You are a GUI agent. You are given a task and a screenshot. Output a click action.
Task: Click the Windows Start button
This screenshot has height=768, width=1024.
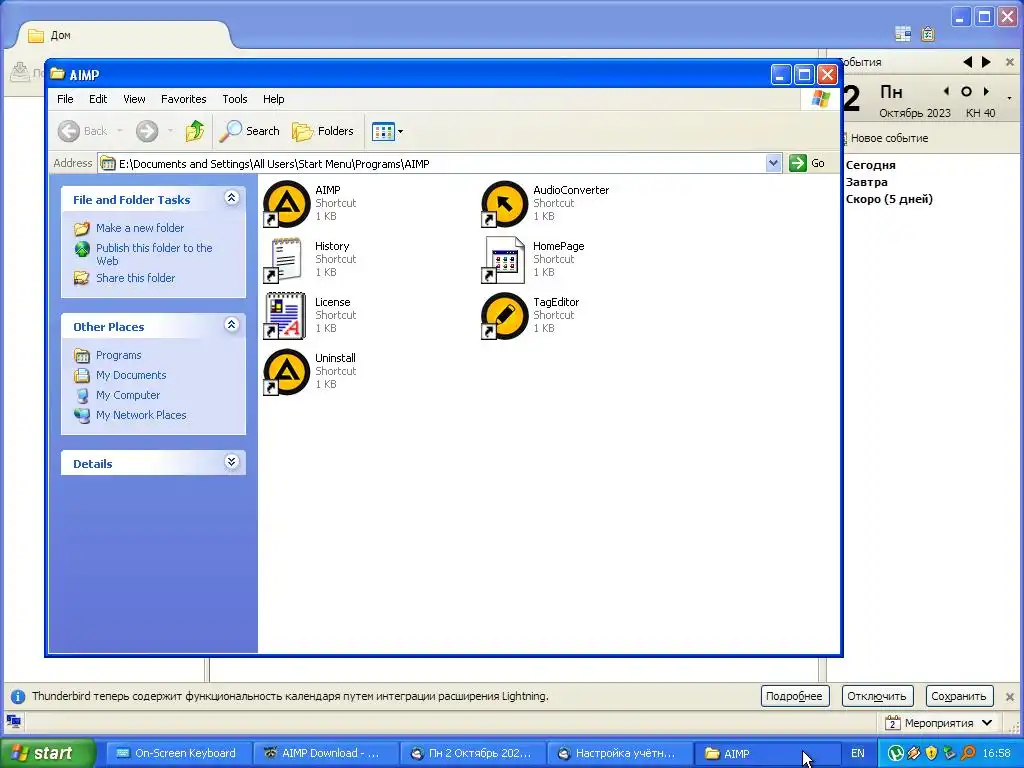(48, 753)
